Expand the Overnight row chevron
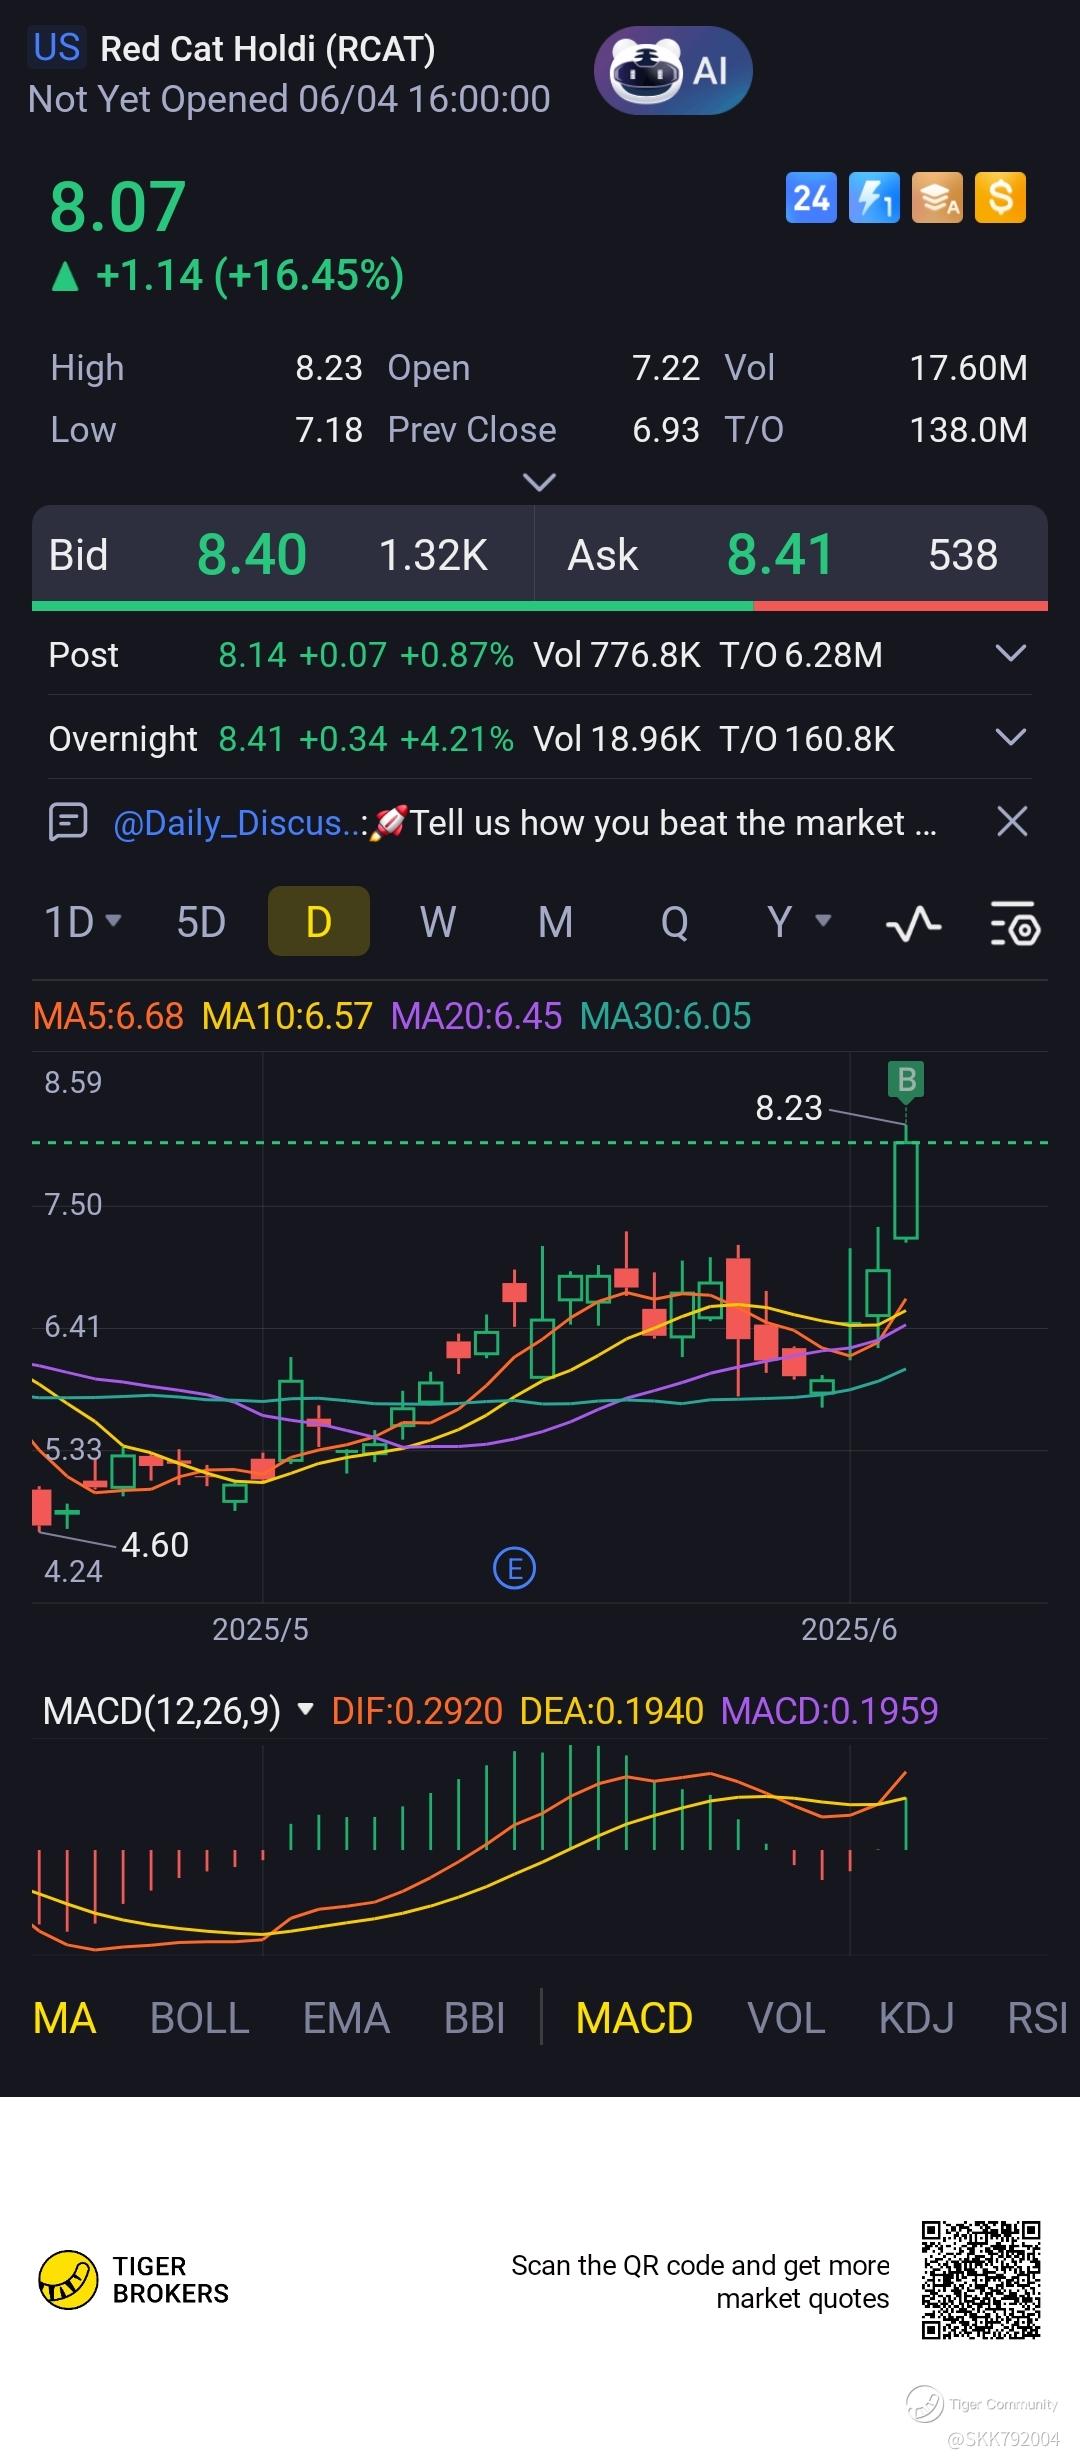The image size is (1080, 2464). tap(1012, 738)
